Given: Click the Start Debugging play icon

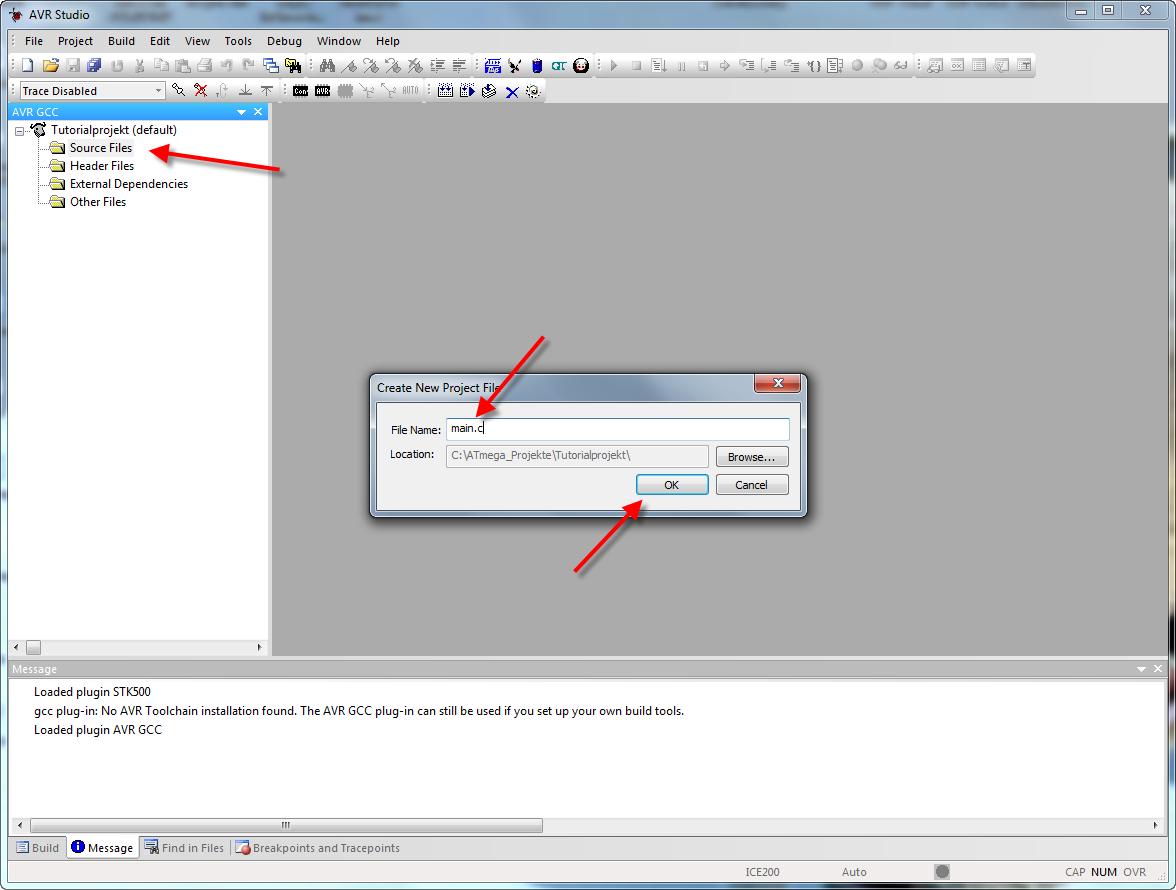Looking at the screenshot, I should 614,66.
